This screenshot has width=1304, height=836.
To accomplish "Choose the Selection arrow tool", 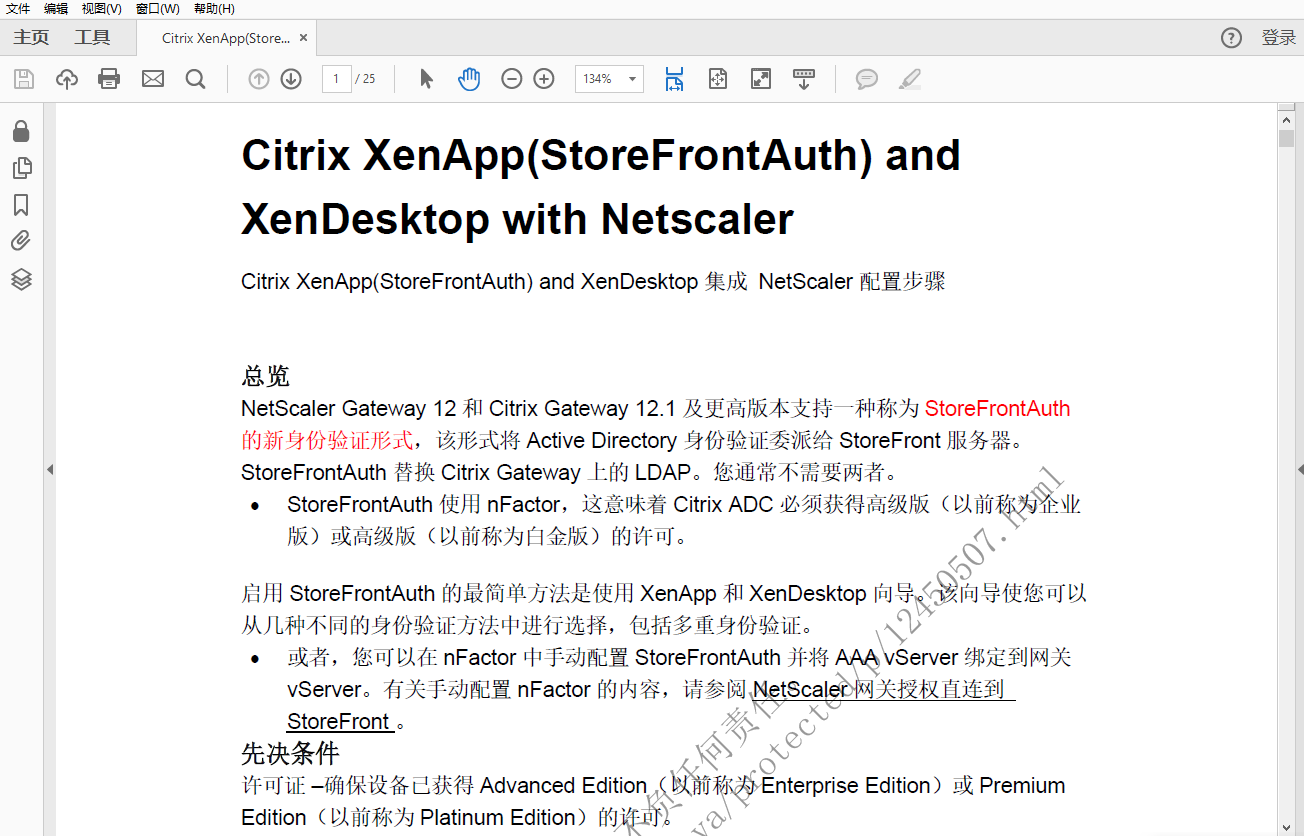I will [x=427, y=79].
